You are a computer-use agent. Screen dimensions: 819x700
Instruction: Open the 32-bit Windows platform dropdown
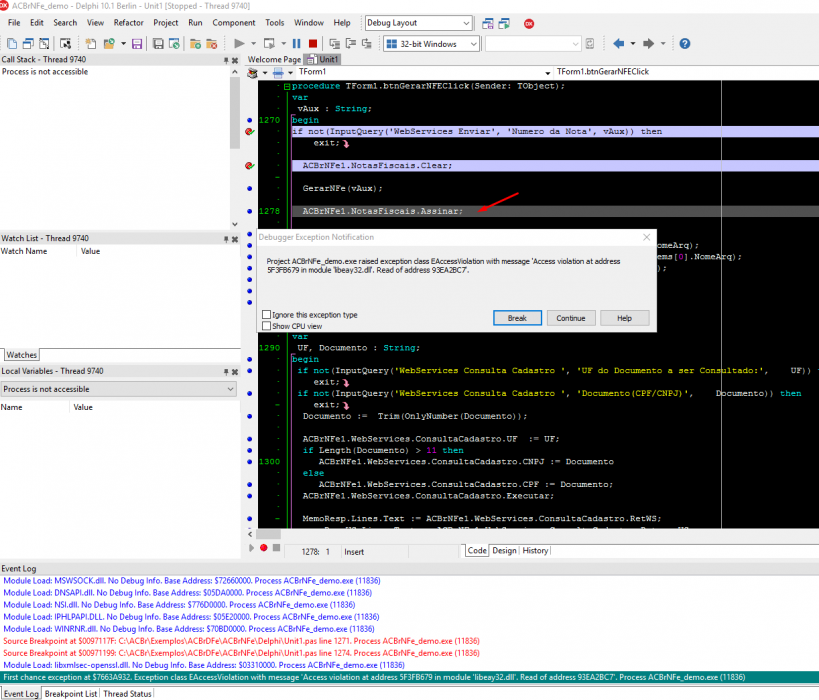click(x=473, y=44)
